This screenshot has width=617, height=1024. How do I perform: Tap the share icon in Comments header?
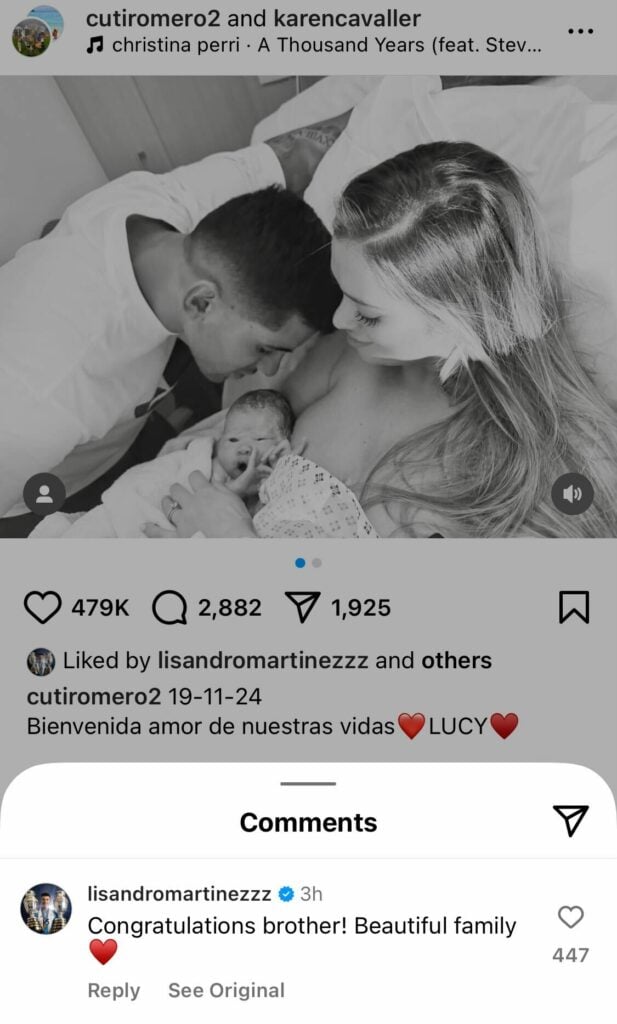click(571, 820)
